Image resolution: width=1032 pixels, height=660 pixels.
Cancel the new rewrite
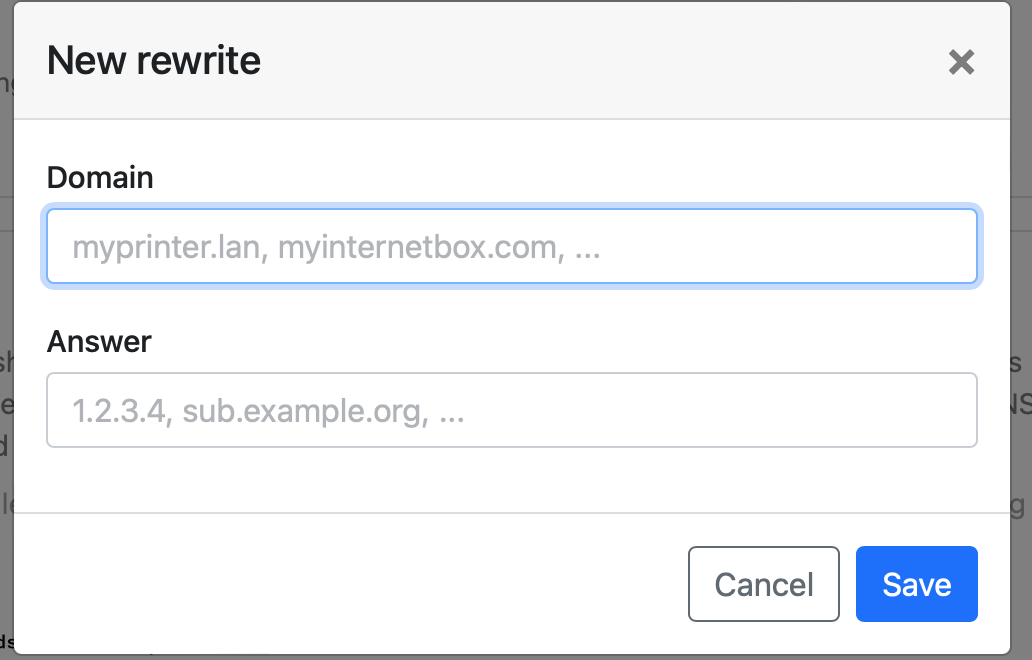pyautogui.click(x=763, y=584)
